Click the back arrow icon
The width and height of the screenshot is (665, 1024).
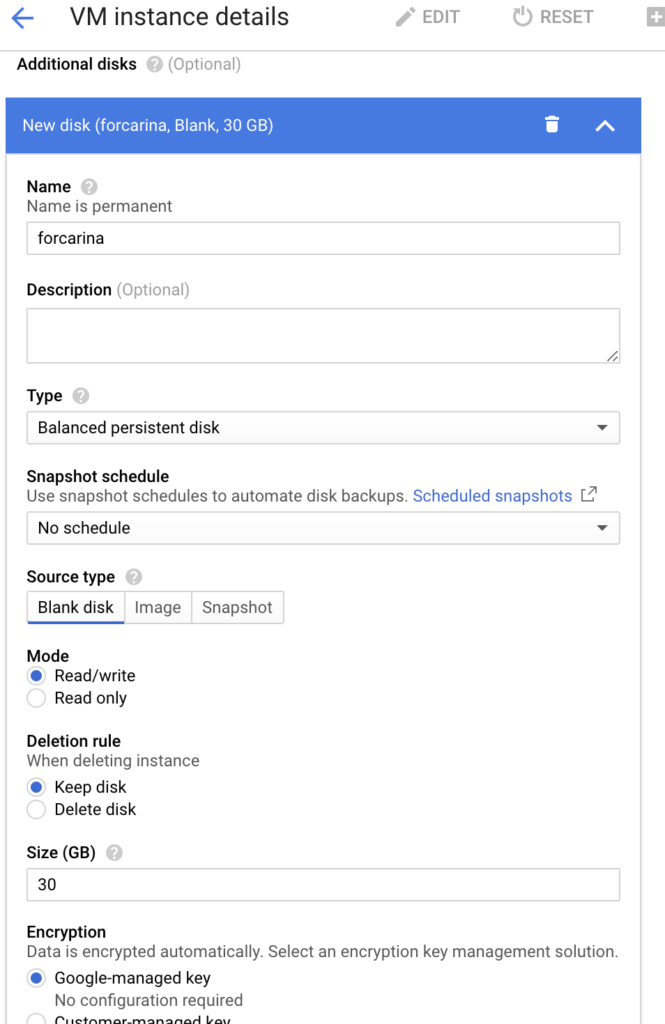22,18
